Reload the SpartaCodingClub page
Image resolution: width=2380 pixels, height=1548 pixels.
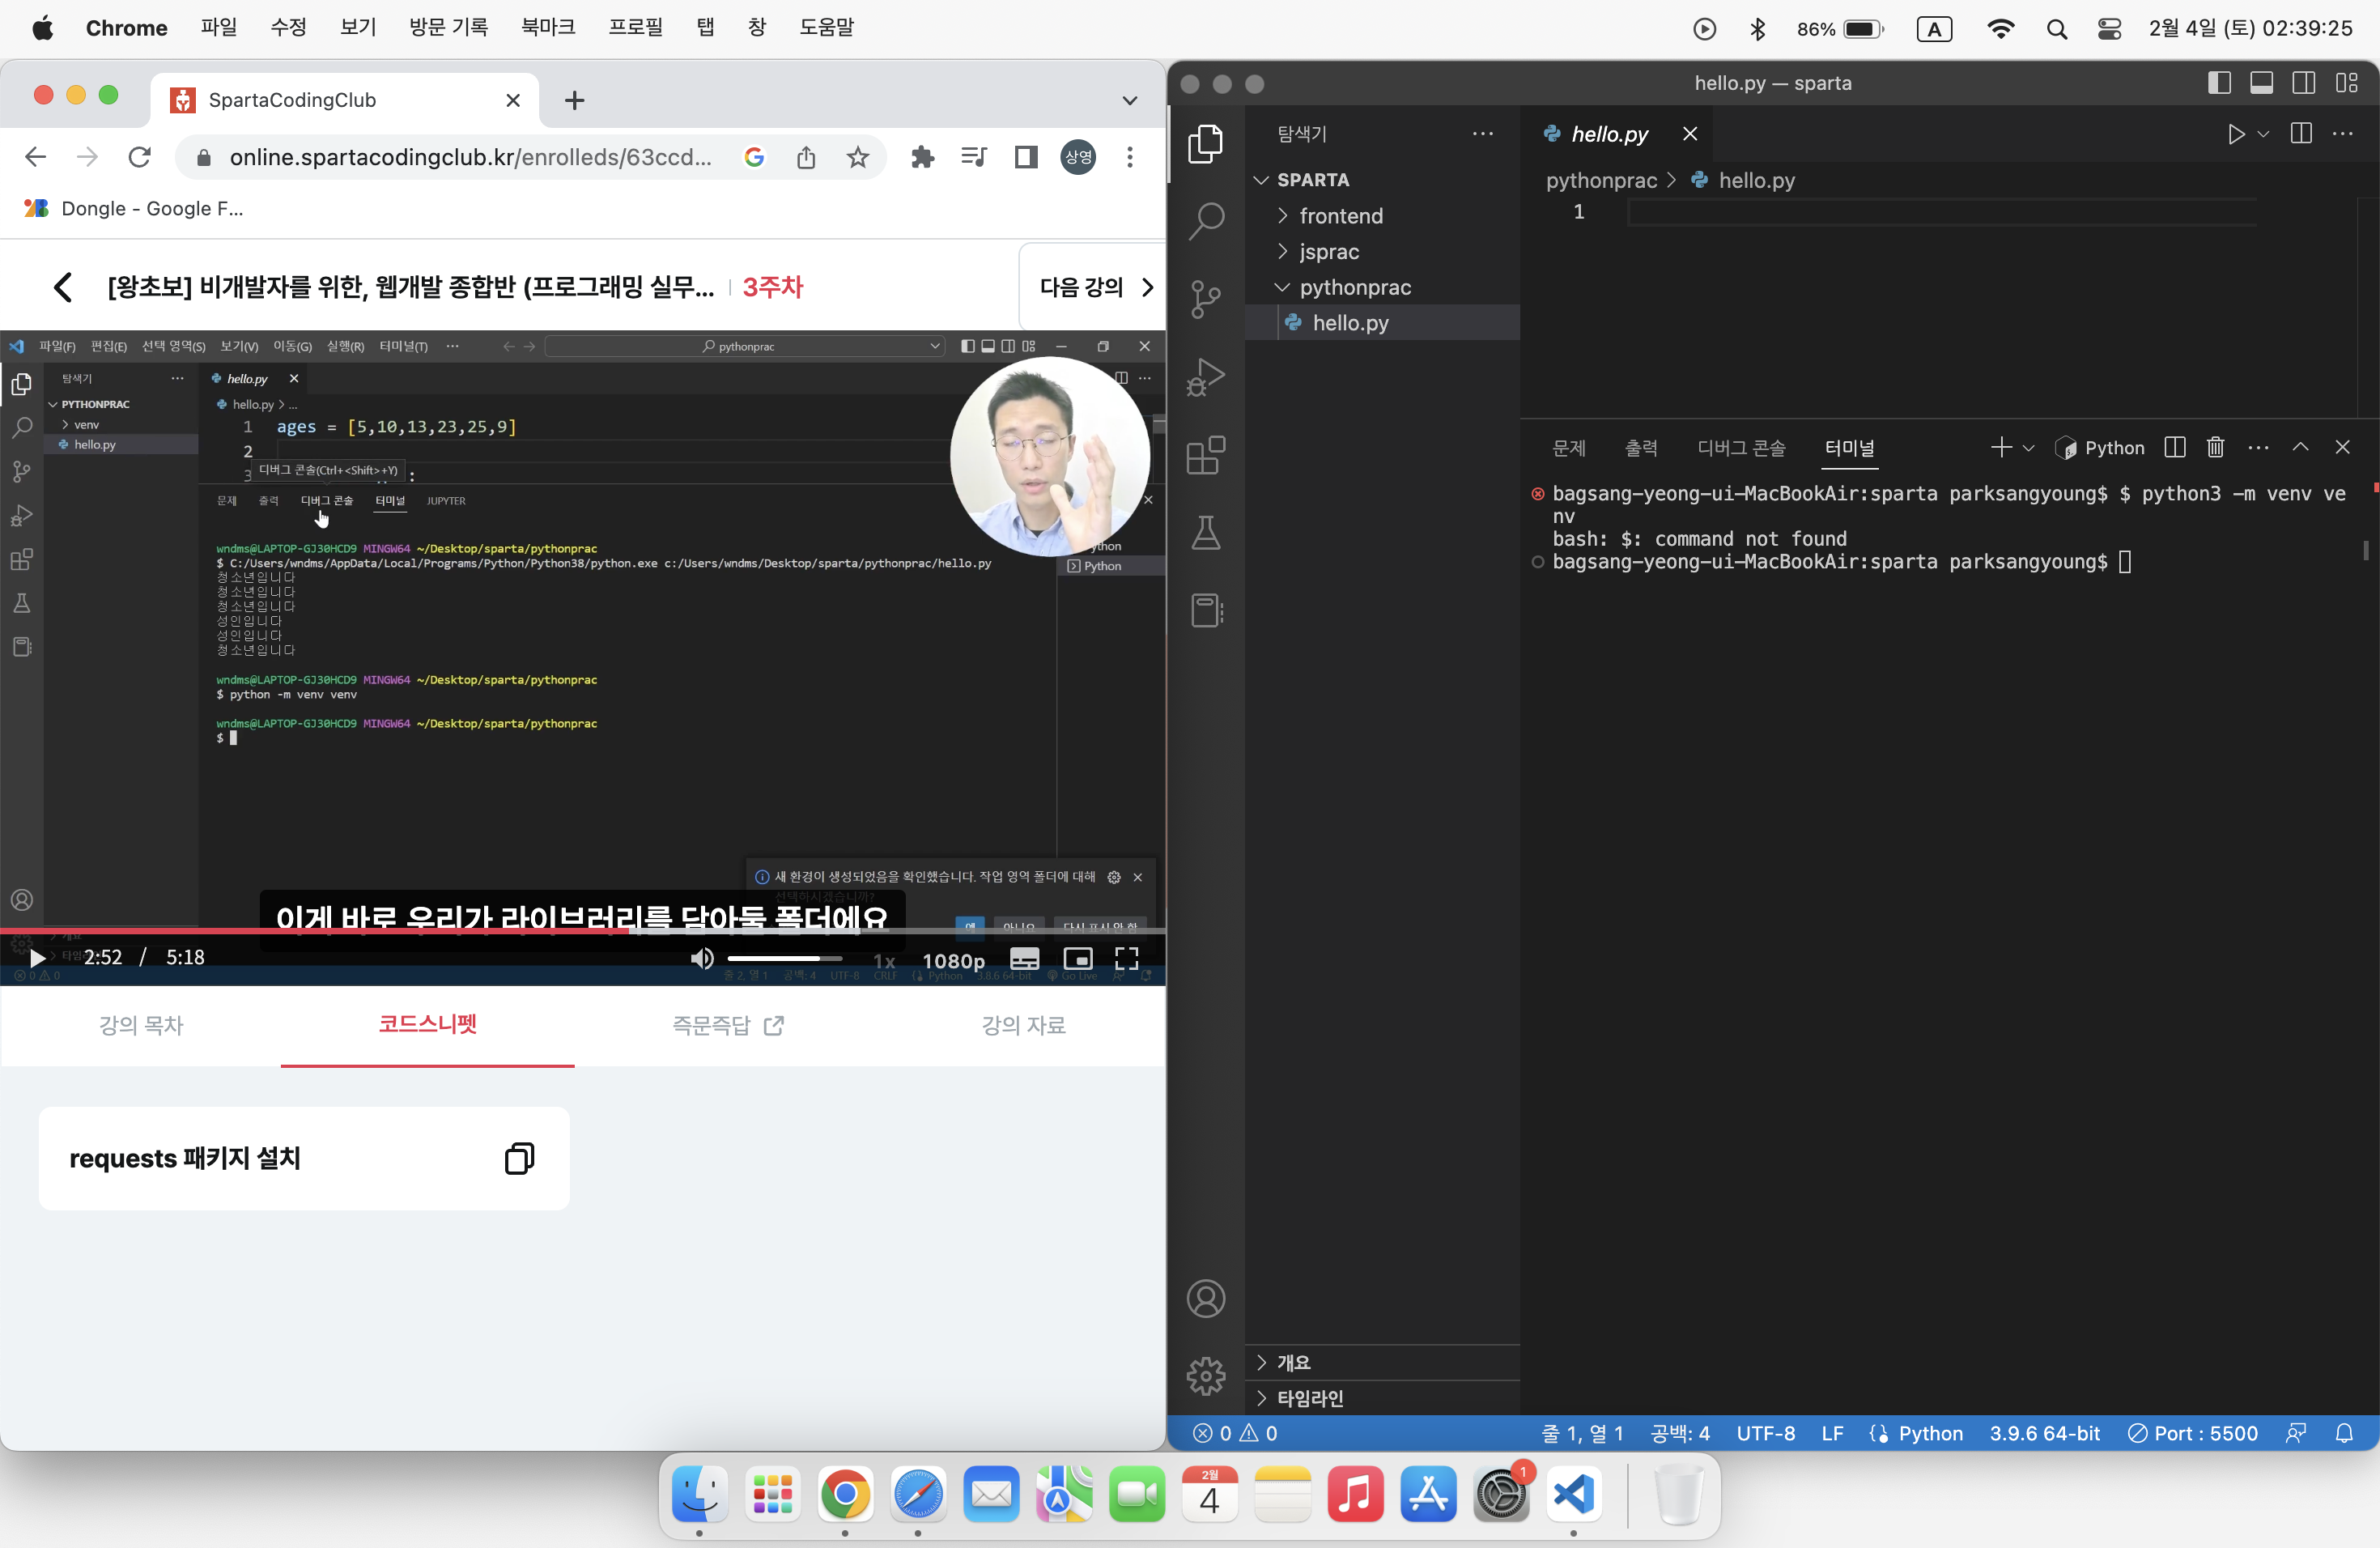[x=140, y=157]
